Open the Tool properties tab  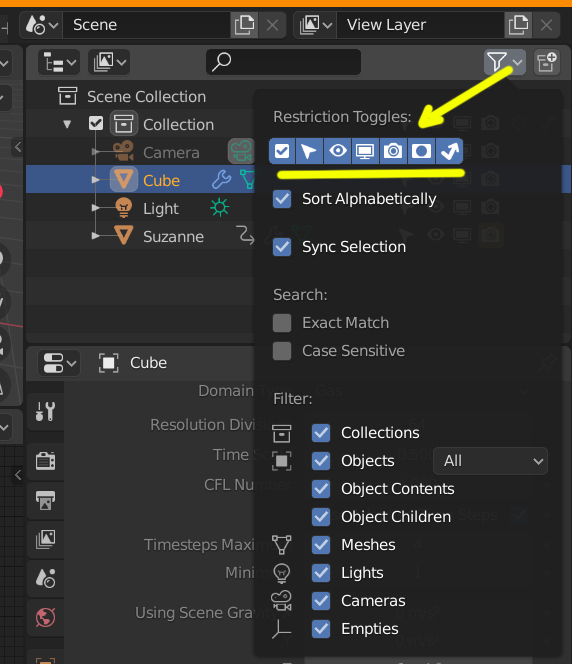(x=45, y=411)
